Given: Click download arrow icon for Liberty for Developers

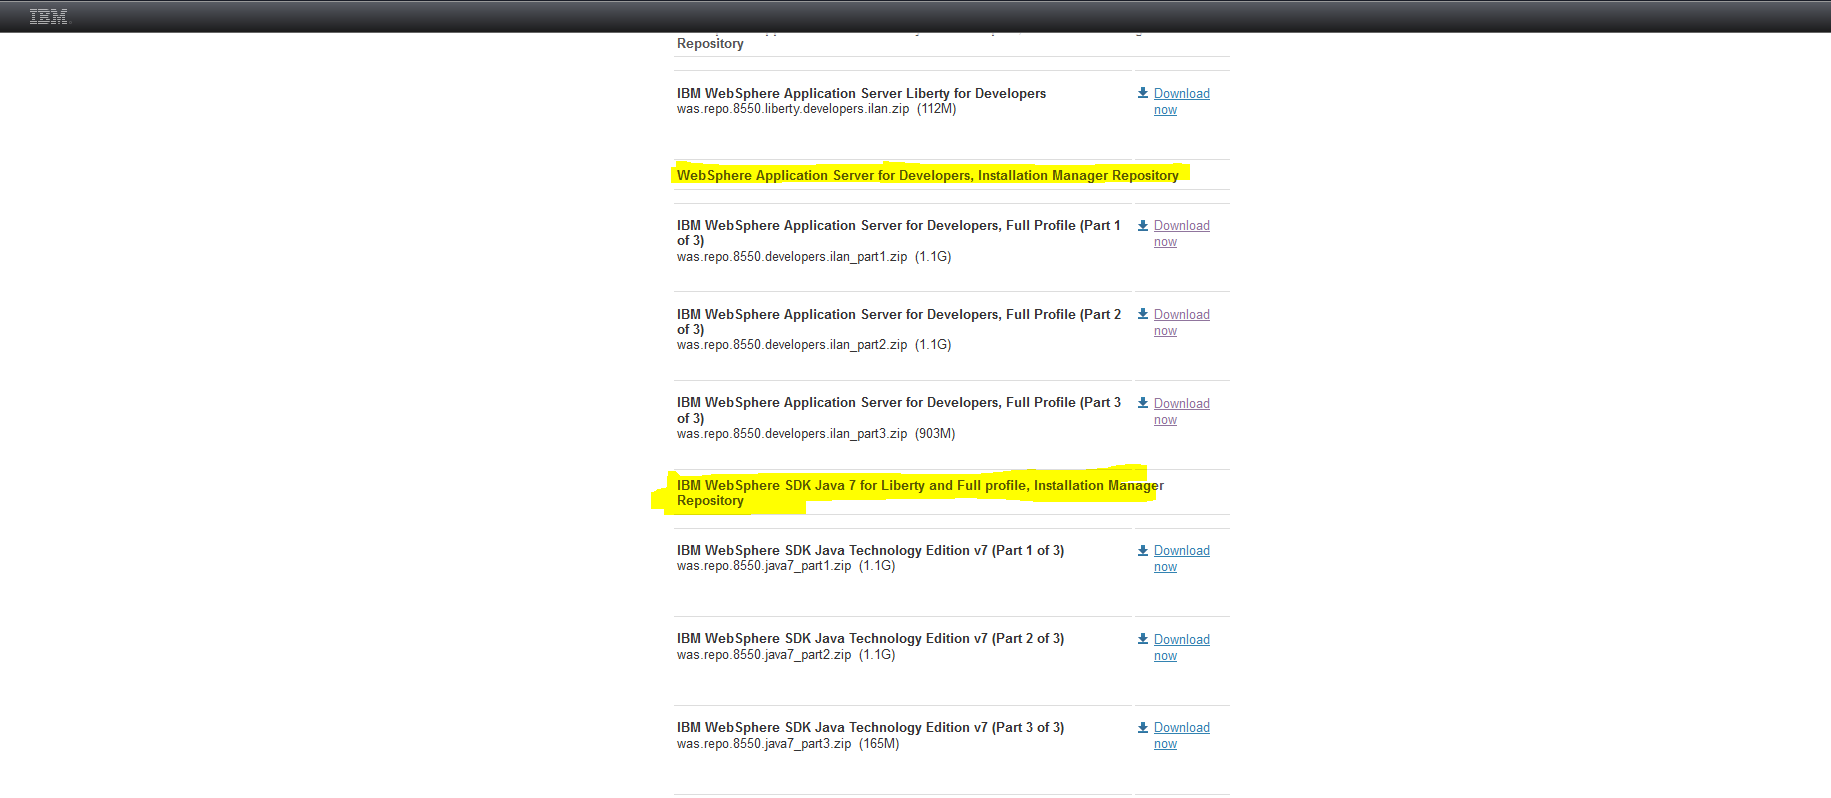Looking at the screenshot, I should (x=1143, y=93).
